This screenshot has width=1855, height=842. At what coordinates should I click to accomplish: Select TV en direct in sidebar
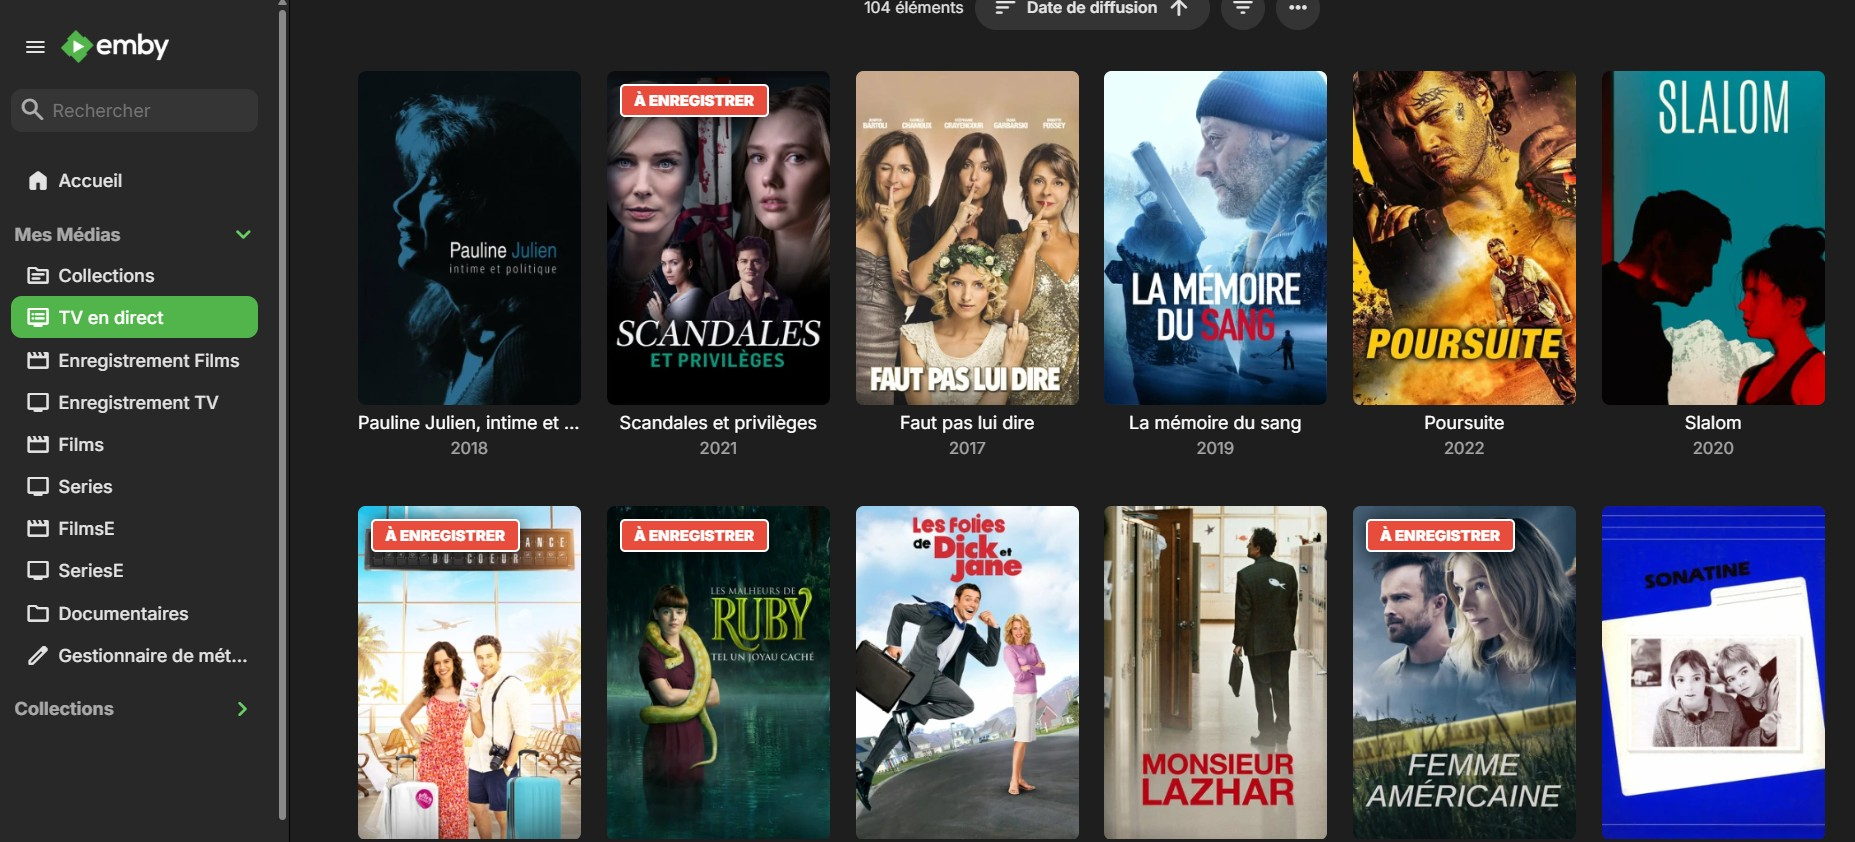coord(134,317)
